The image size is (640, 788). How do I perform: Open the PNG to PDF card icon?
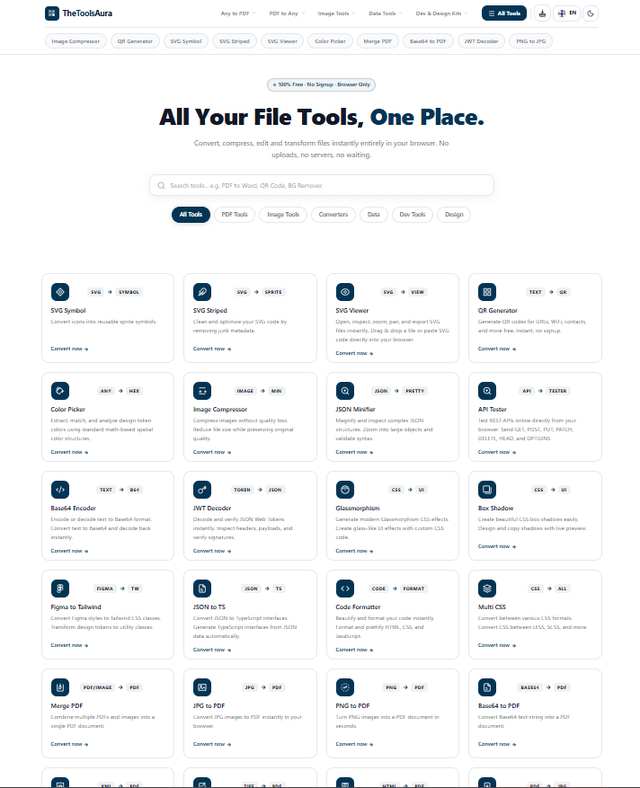345,687
